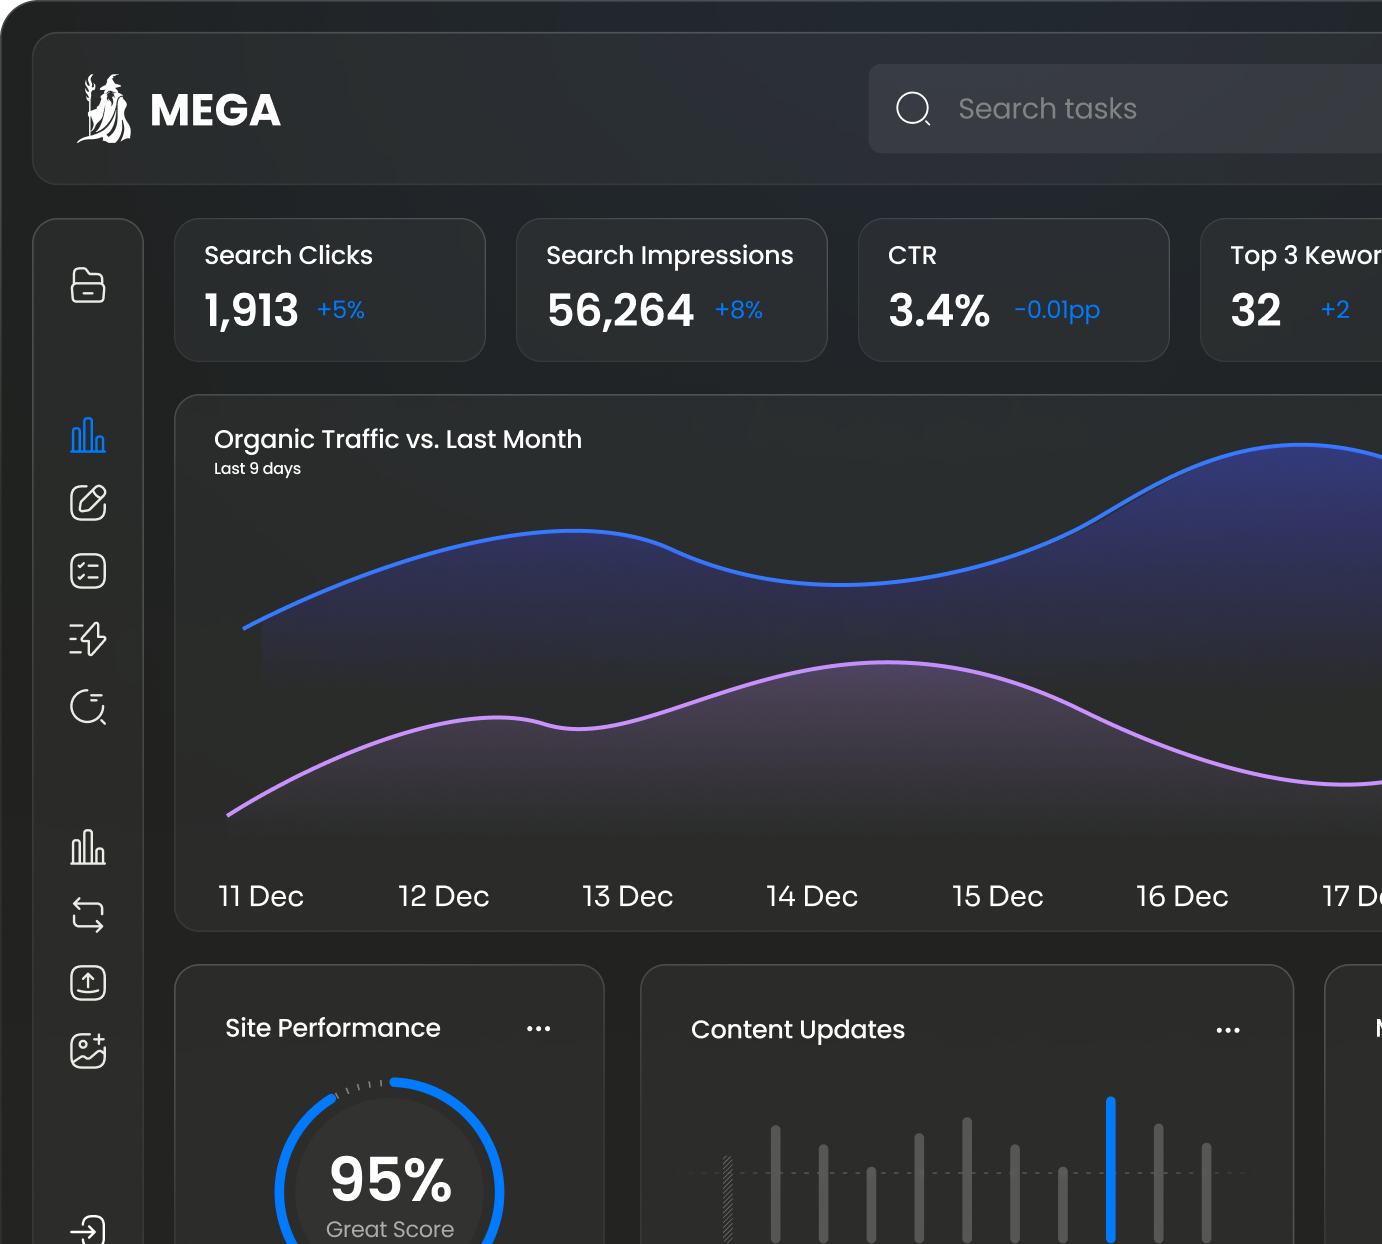Click the folder icon in the sidebar

pyautogui.click(x=88, y=285)
